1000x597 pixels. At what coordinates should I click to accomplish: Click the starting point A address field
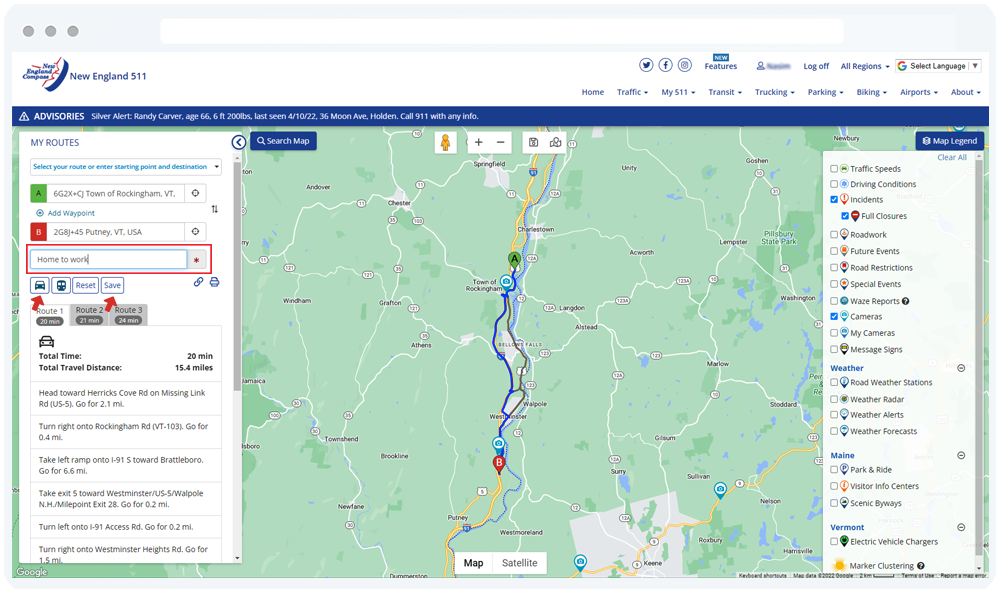click(x=115, y=193)
